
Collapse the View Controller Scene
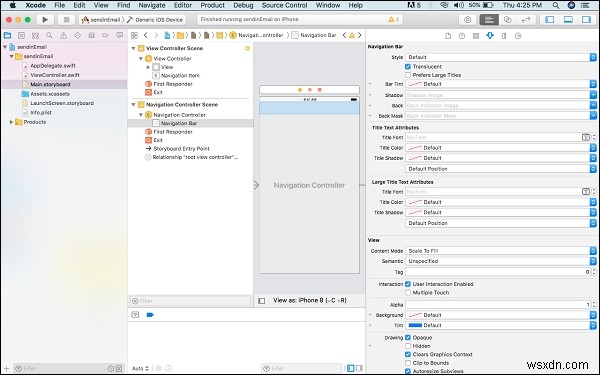(134, 48)
